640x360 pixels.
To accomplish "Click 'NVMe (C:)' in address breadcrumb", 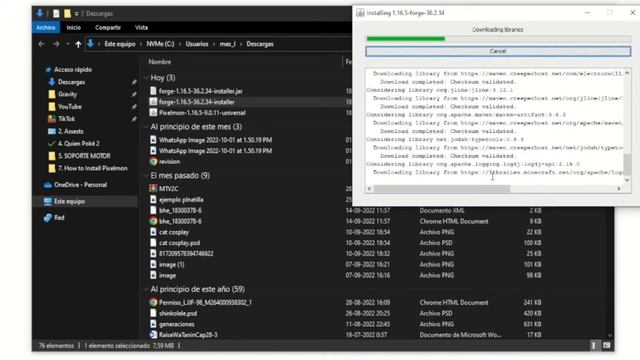I will tap(160, 44).
